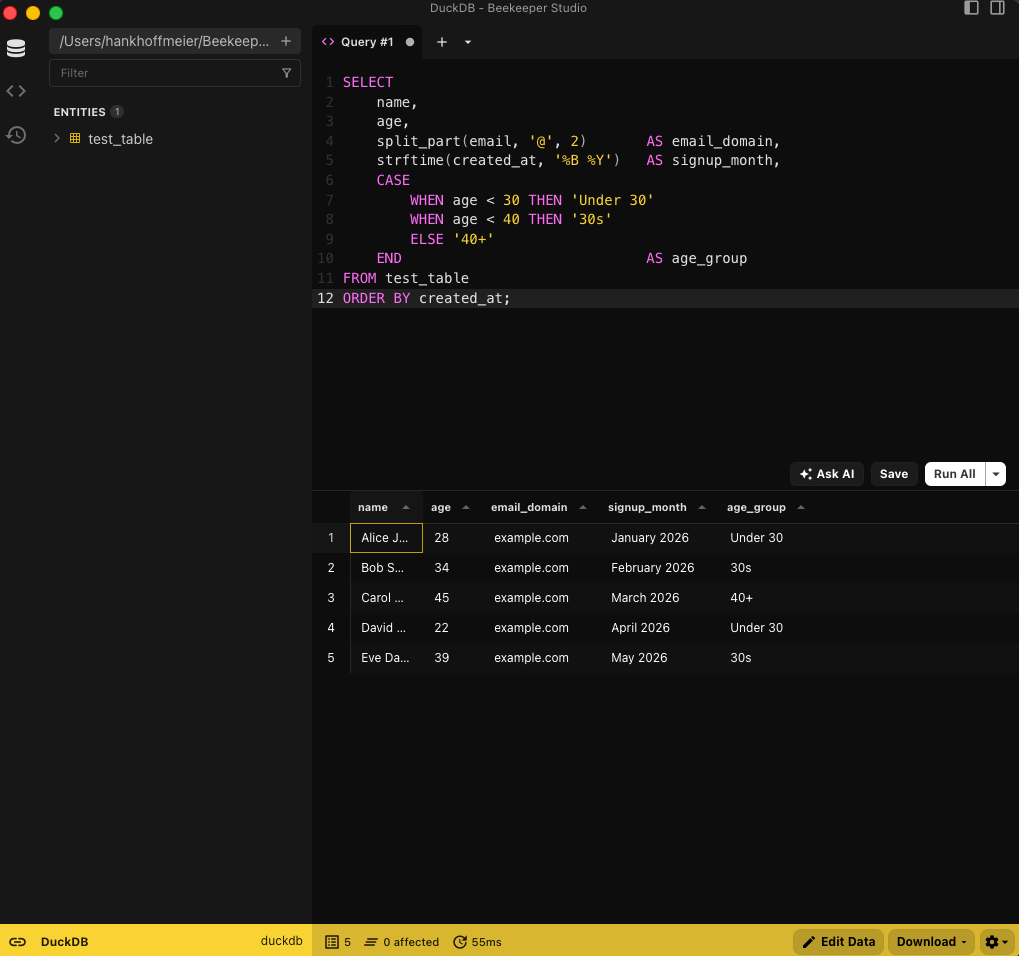Select test_table in the entities list
This screenshot has width=1019, height=956.
coord(120,139)
